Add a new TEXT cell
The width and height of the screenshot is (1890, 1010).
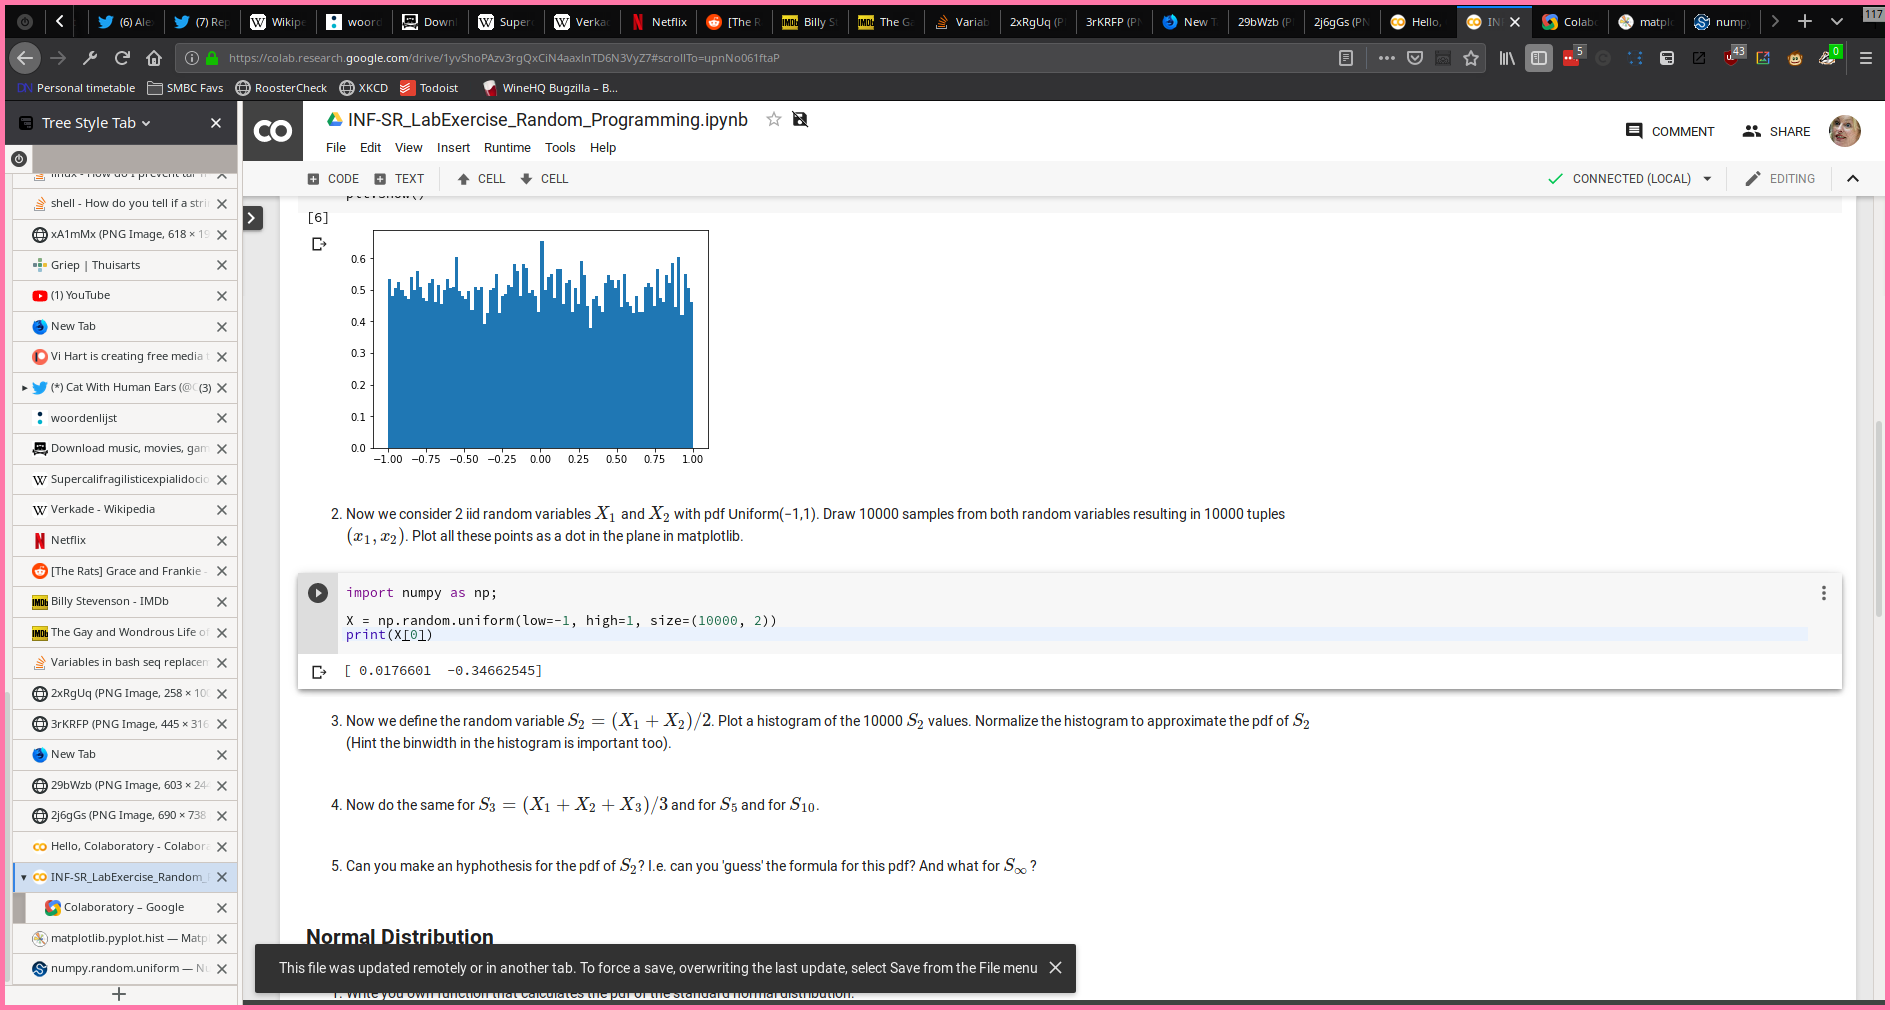[399, 179]
